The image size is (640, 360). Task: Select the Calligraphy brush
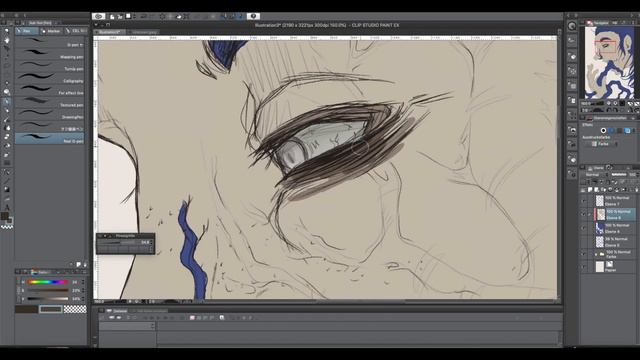(x=50, y=79)
